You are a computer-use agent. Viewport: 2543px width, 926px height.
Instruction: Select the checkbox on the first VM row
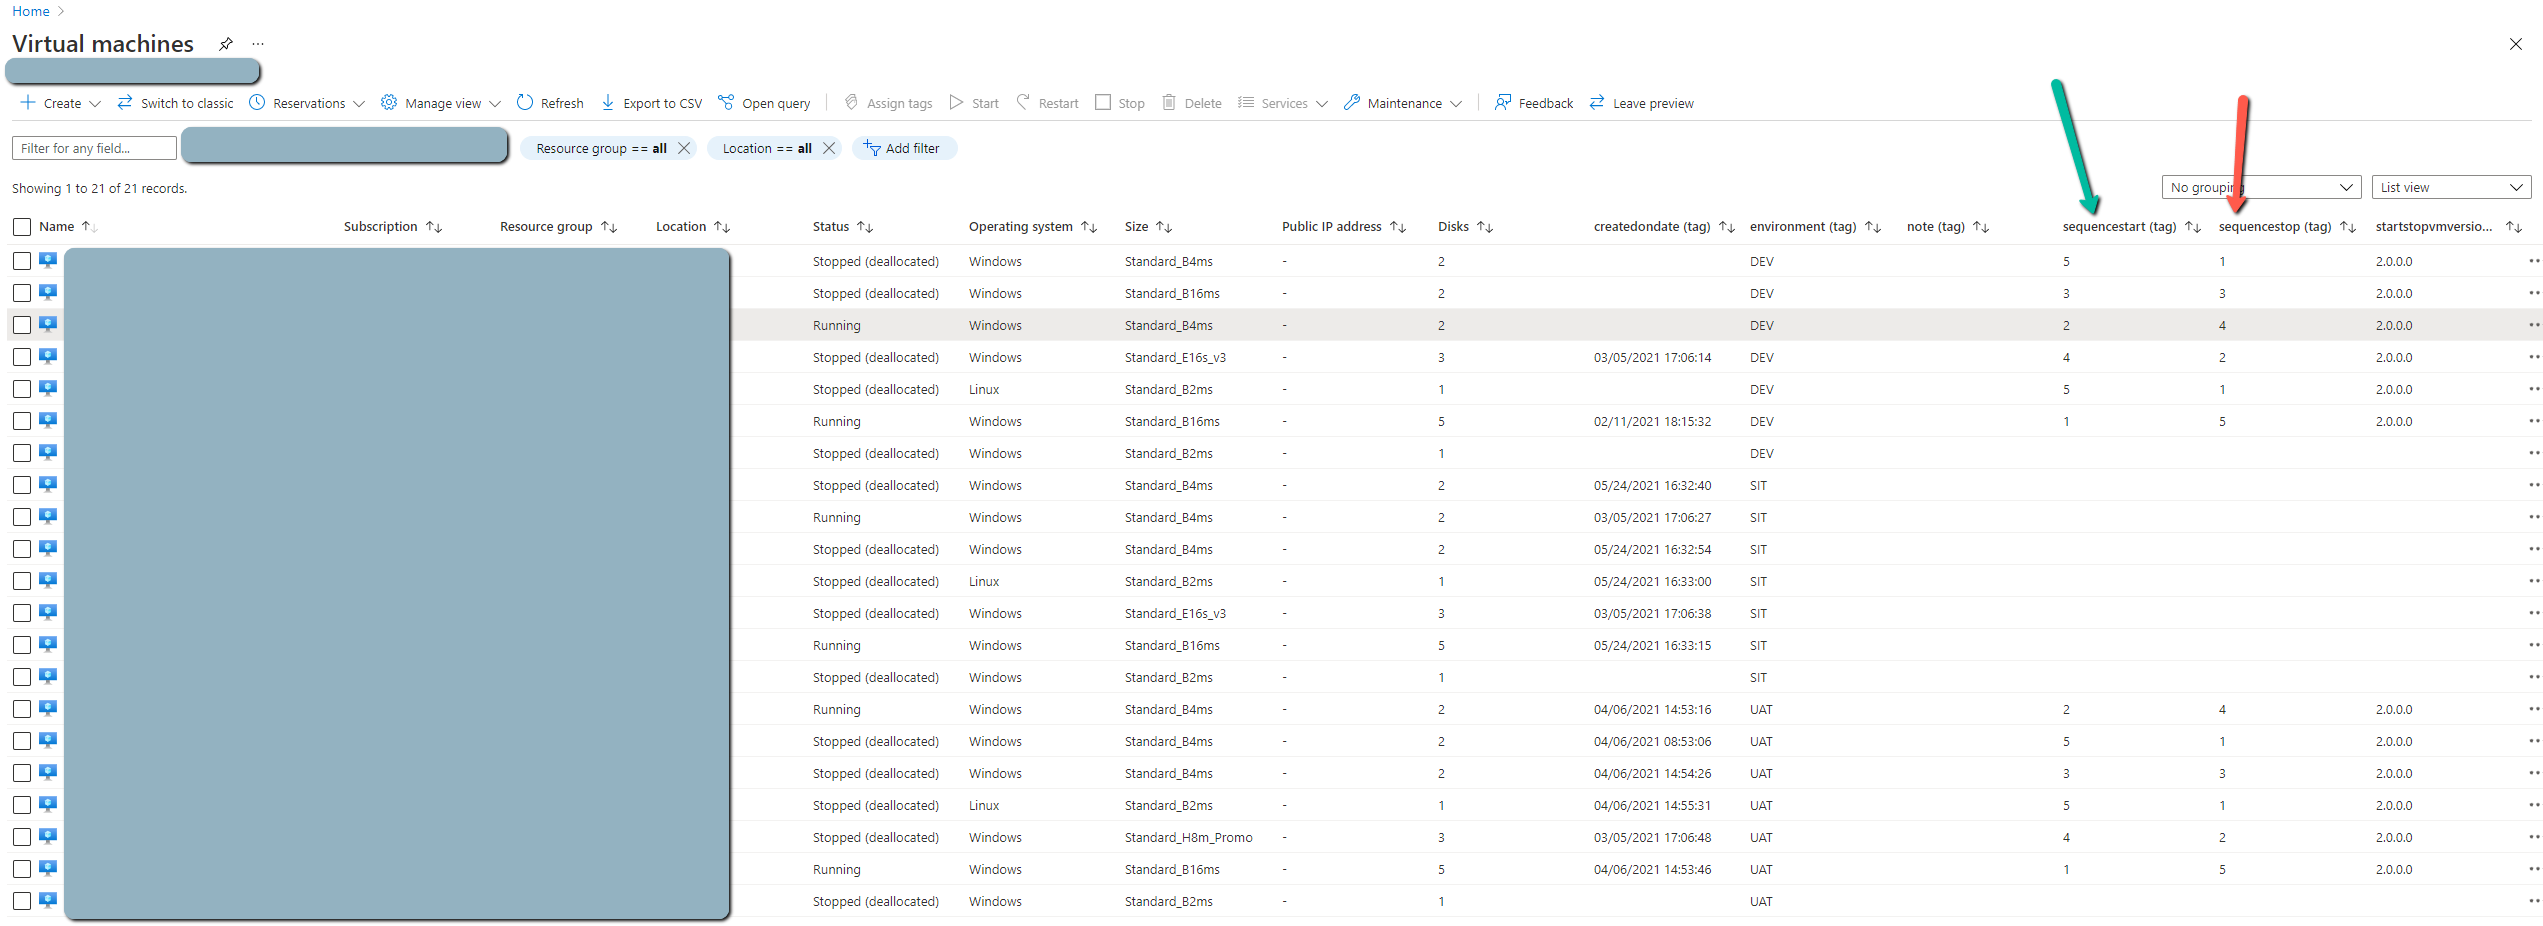click(x=22, y=260)
